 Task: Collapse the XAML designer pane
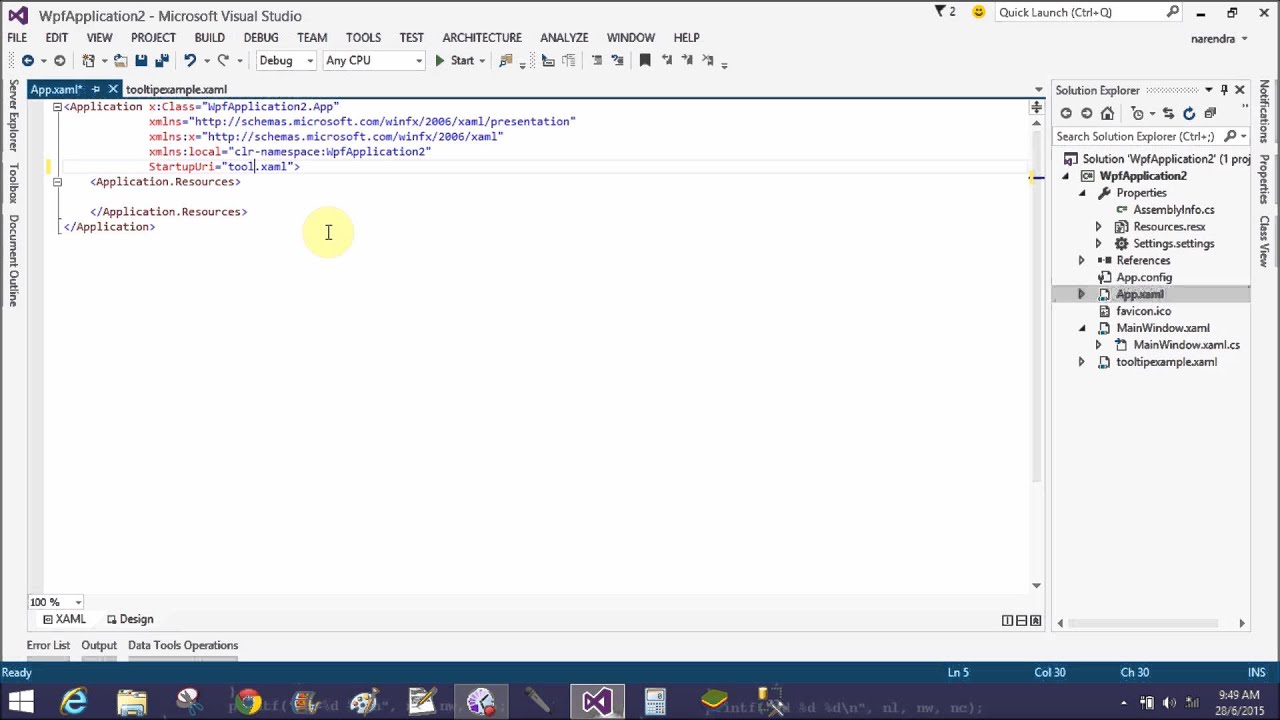pos(1035,620)
